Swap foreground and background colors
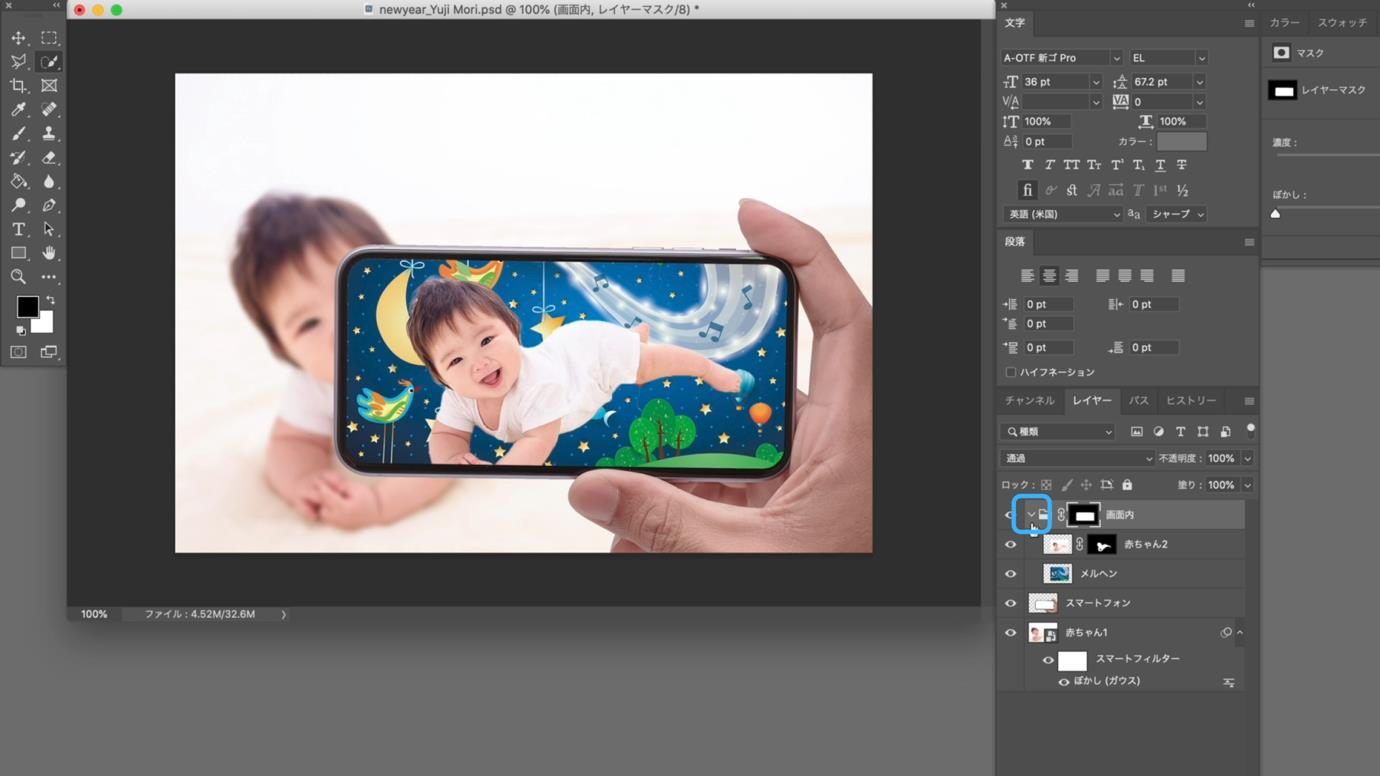 (50, 300)
